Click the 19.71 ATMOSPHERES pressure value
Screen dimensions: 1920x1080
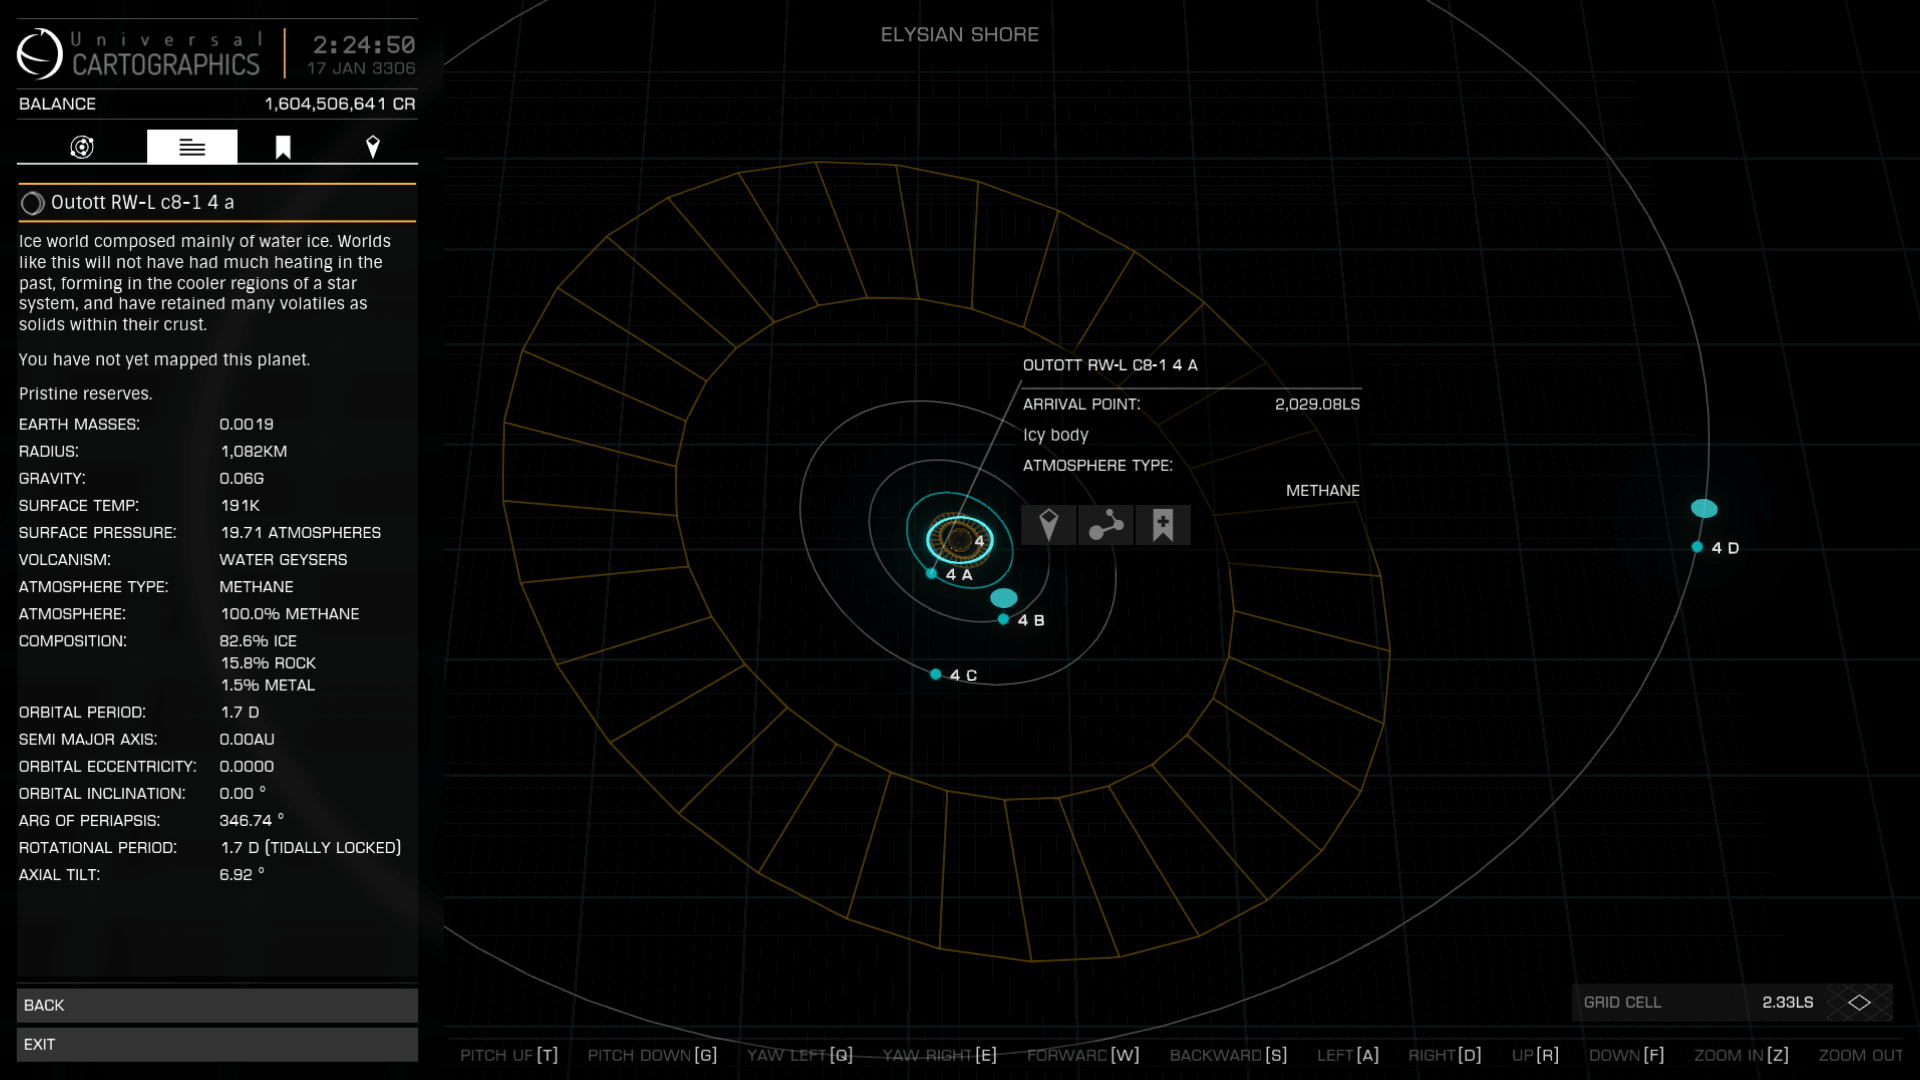click(300, 532)
